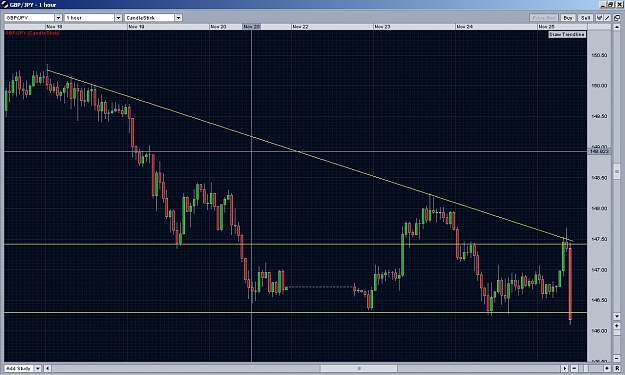The height and width of the screenshot is (375, 625).
Task: Click the GBP/JPY symbol field
Action: 29,18
